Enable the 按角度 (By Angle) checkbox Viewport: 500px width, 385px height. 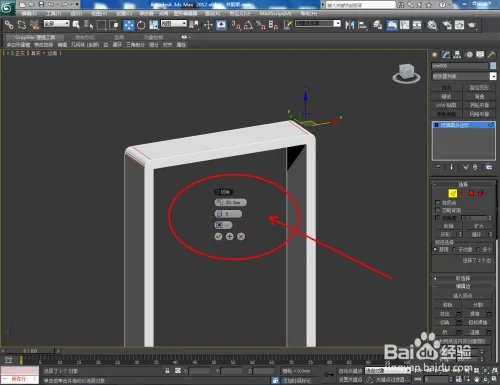437,218
